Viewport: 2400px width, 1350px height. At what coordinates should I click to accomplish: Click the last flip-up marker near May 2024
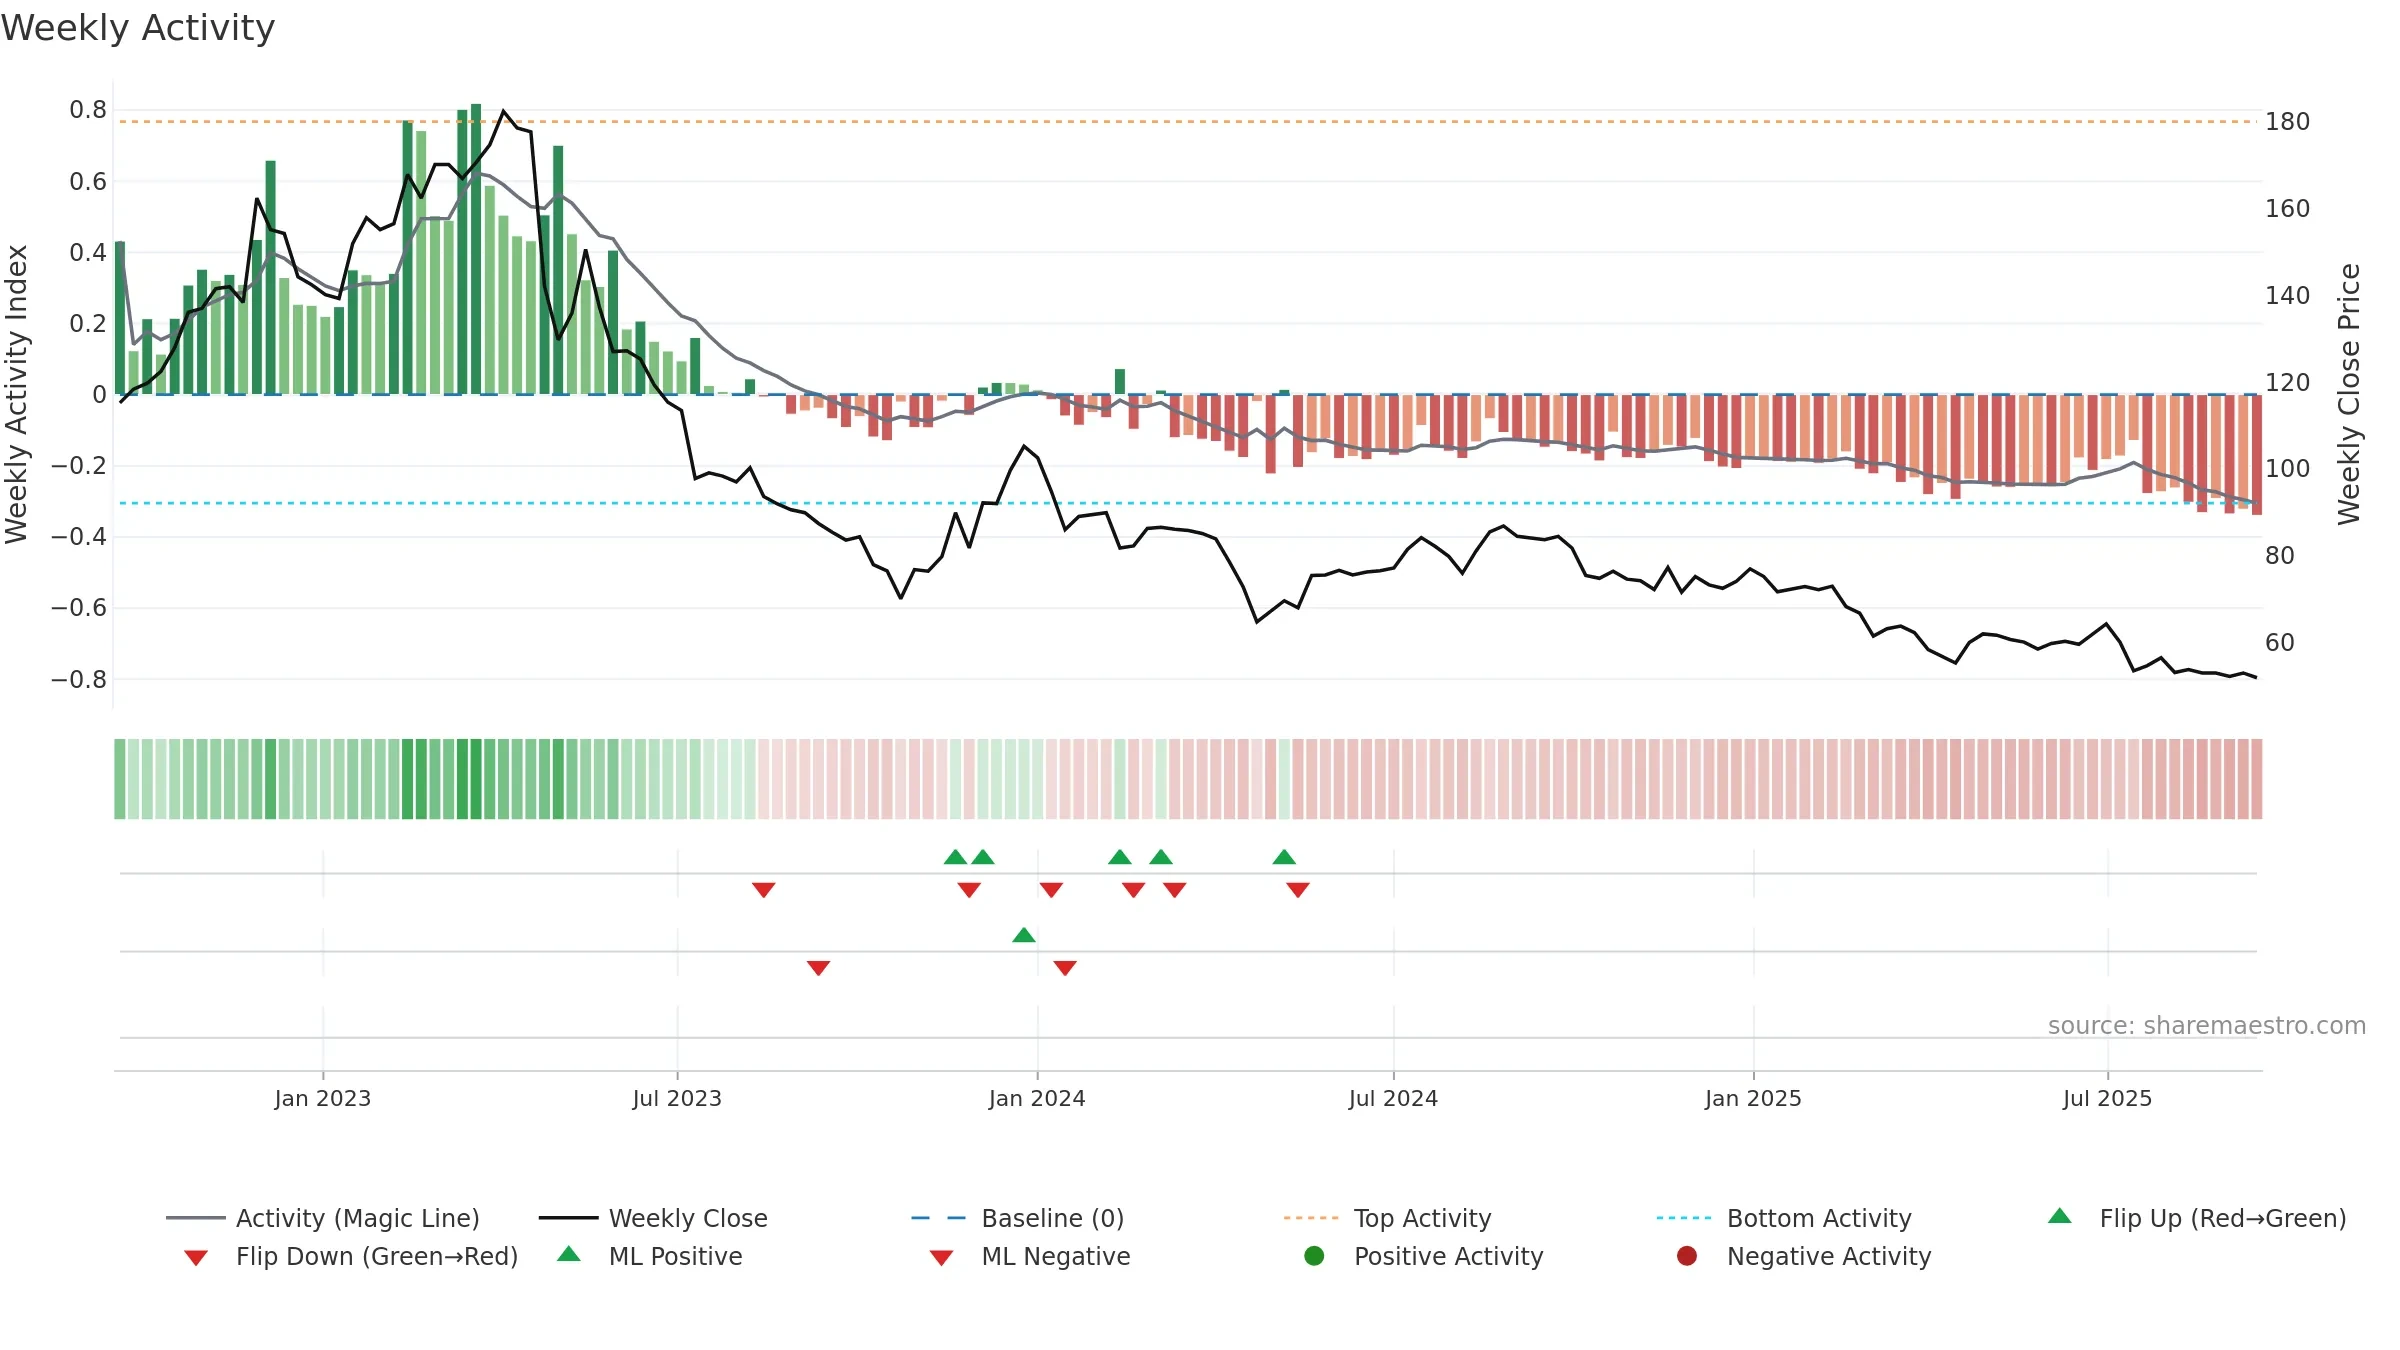[x=1284, y=857]
